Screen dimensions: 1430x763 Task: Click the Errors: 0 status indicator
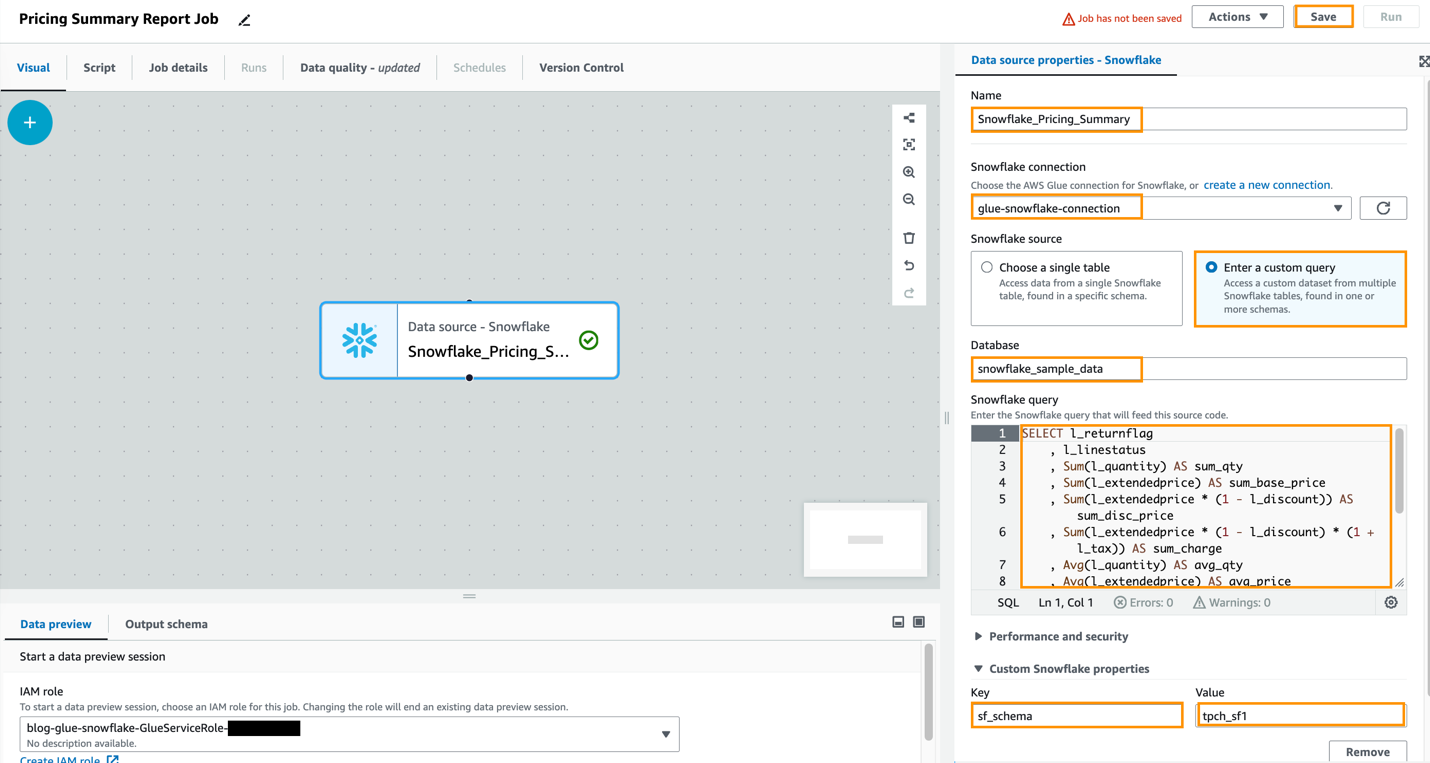(1143, 603)
